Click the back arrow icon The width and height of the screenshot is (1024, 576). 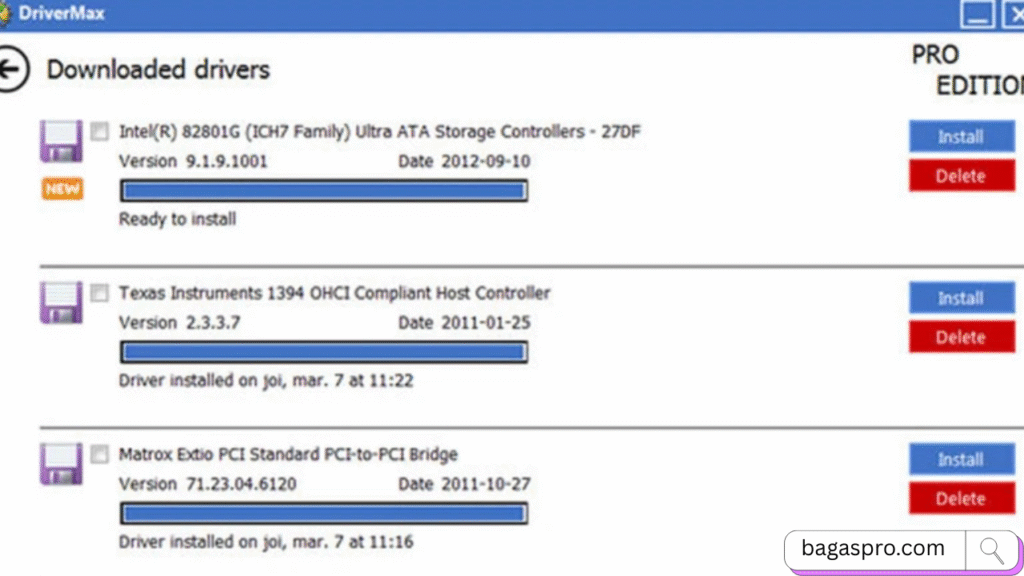click(x=13, y=71)
